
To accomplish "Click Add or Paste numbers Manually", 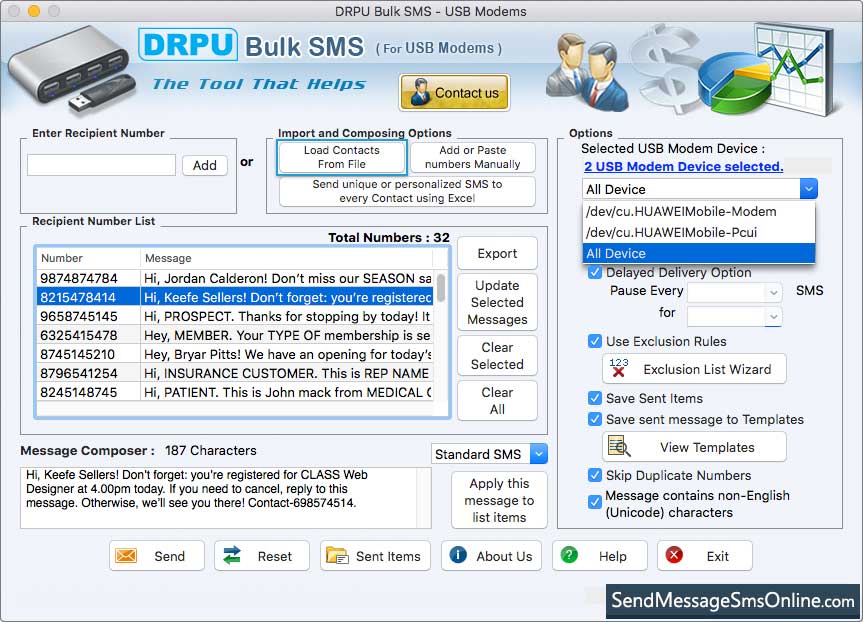I will (473, 157).
